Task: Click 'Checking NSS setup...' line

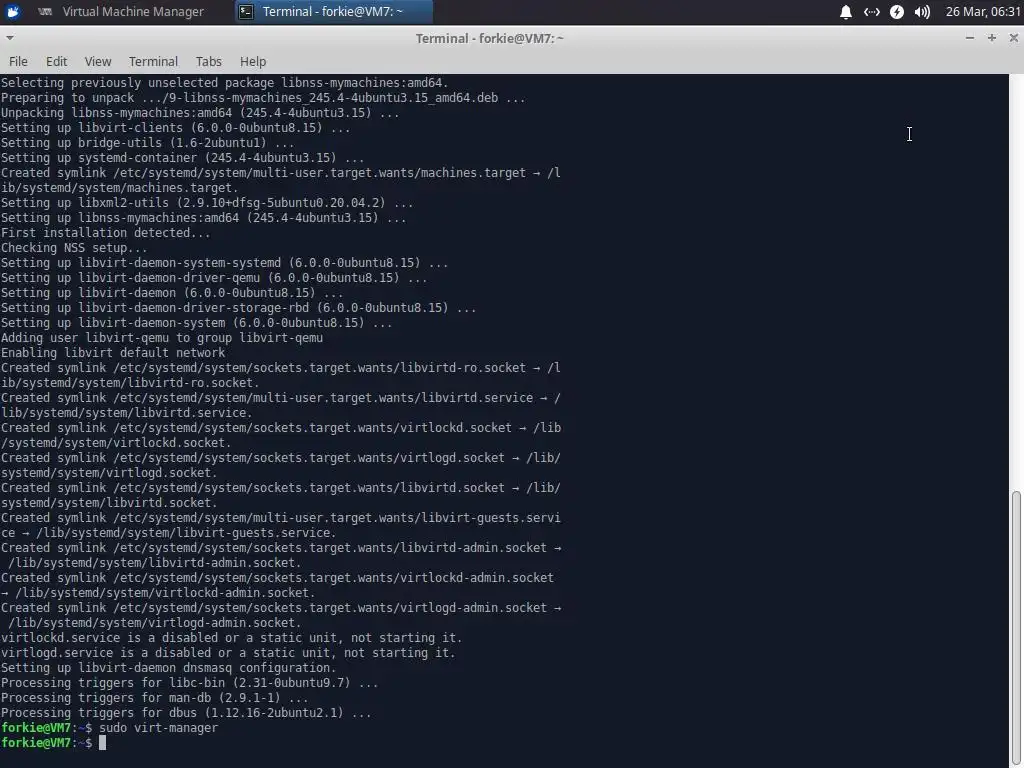Action: click(x=74, y=248)
